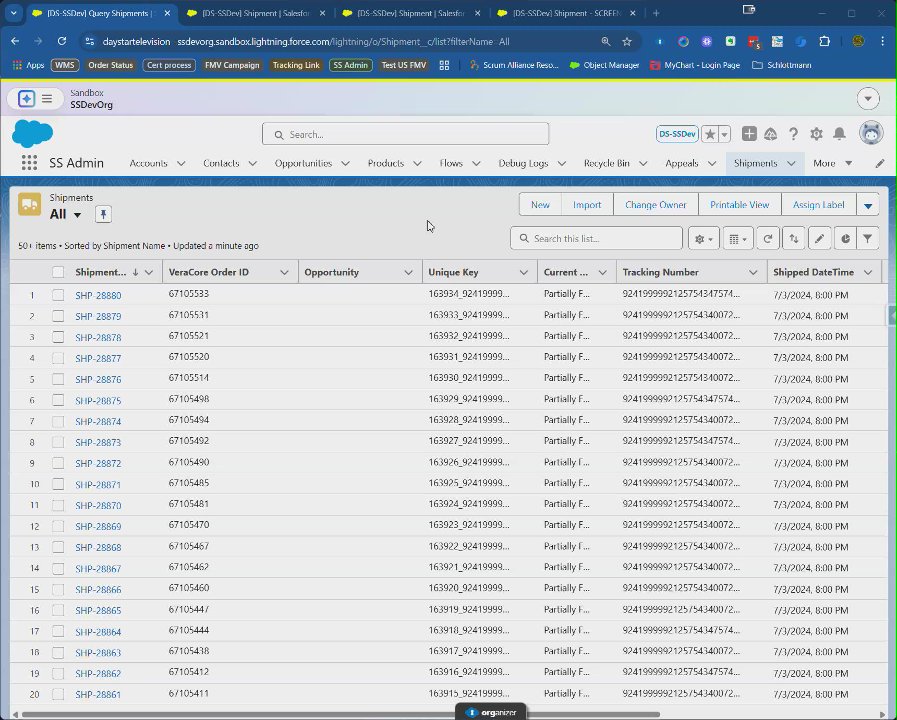Expand more list actions dropdown arrow
The height and width of the screenshot is (720, 897).
(x=868, y=205)
